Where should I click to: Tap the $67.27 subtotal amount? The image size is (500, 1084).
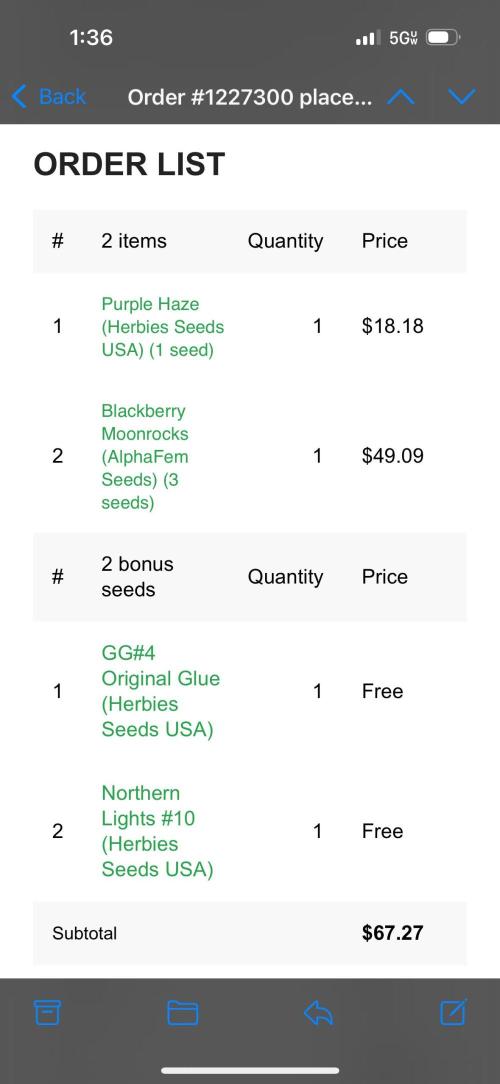click(x=392, y=933)
